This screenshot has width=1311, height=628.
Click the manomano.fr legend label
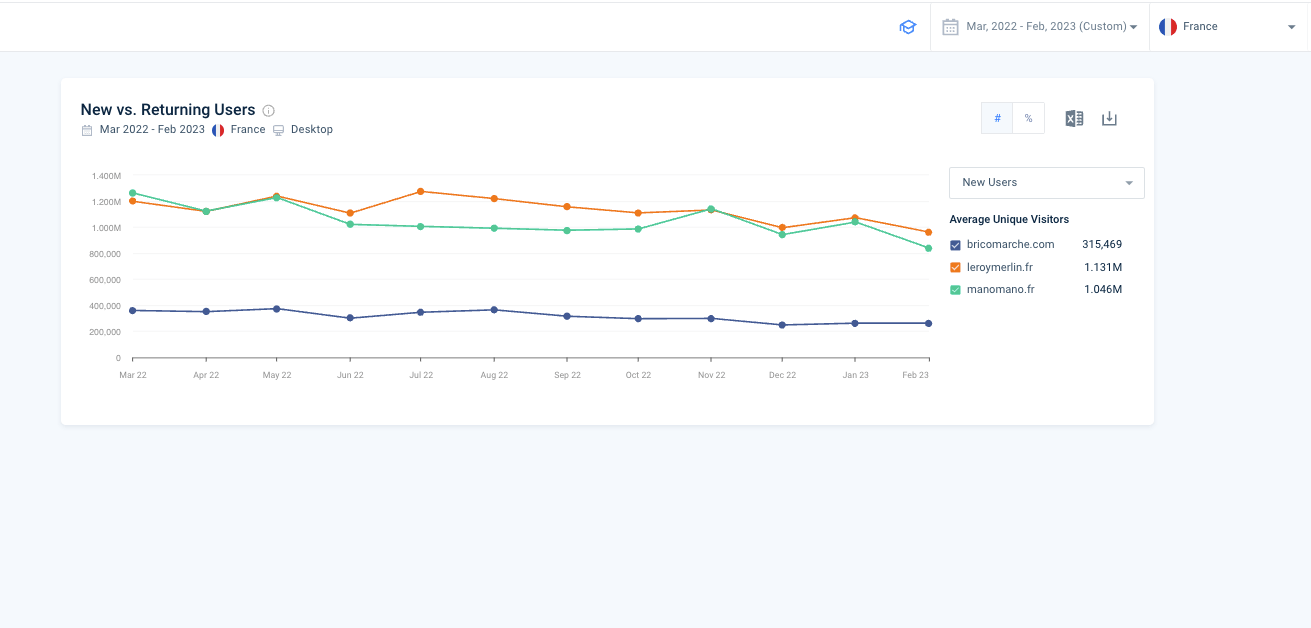click(1000, 290)
